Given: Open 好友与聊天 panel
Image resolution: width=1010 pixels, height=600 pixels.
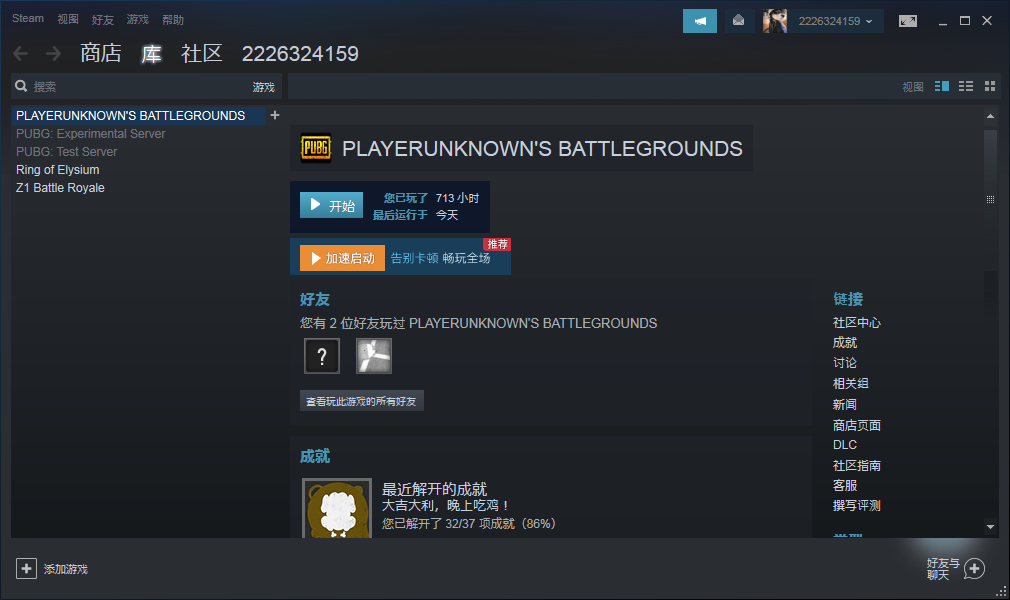Looking at the screenshot, I should [943, 569].
